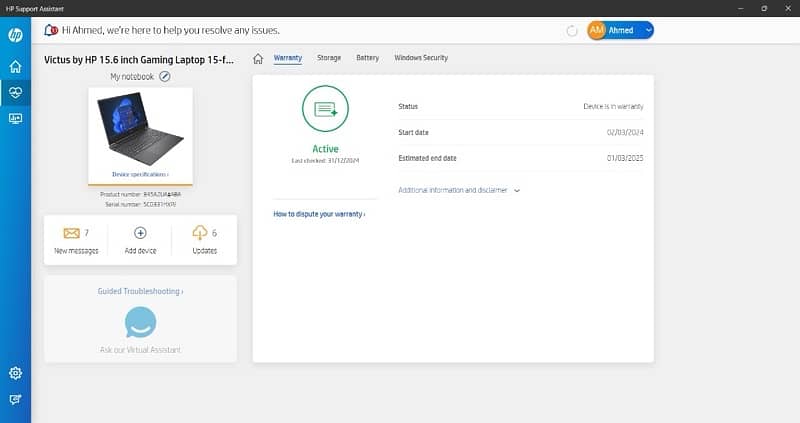This screenshot has width=800, height=423.
Task: Open New messages envelope icon
Action: pos(72,233)
